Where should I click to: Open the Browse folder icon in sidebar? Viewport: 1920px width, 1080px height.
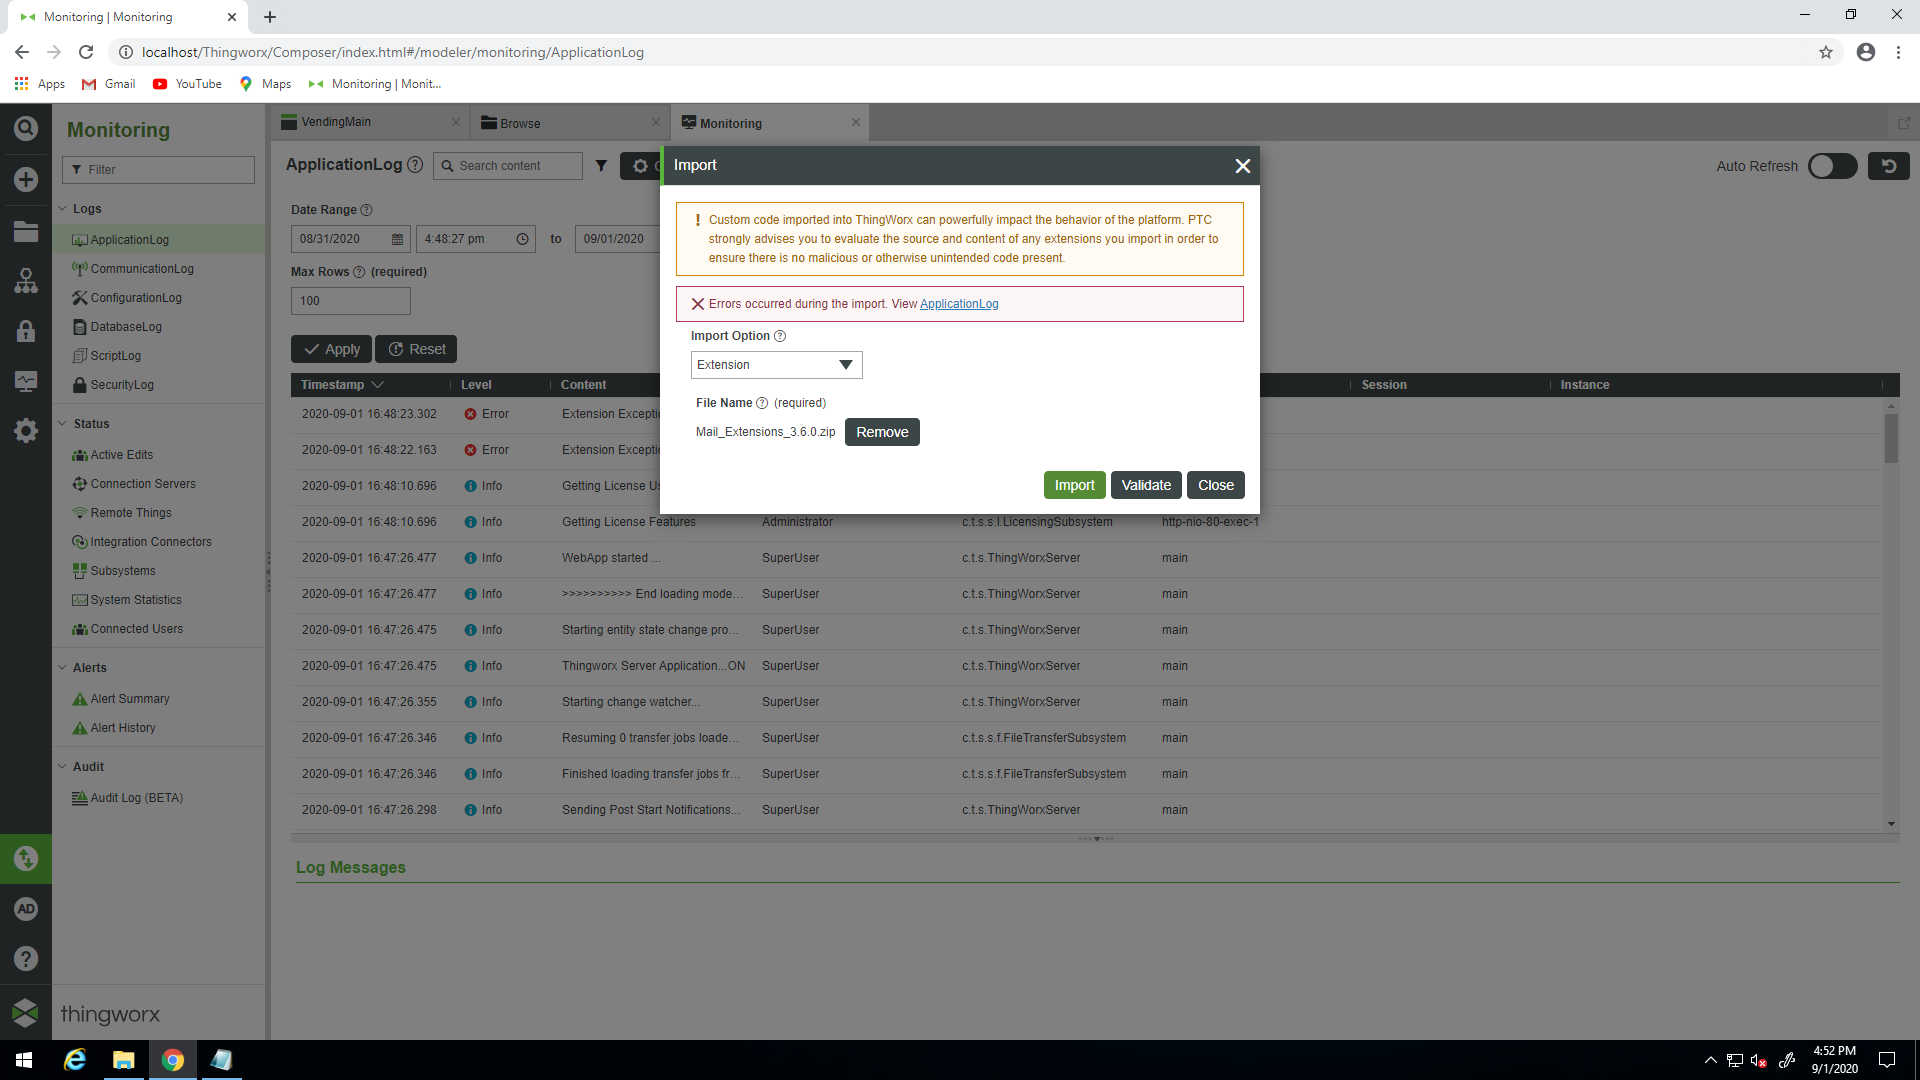tap(26, 232)
